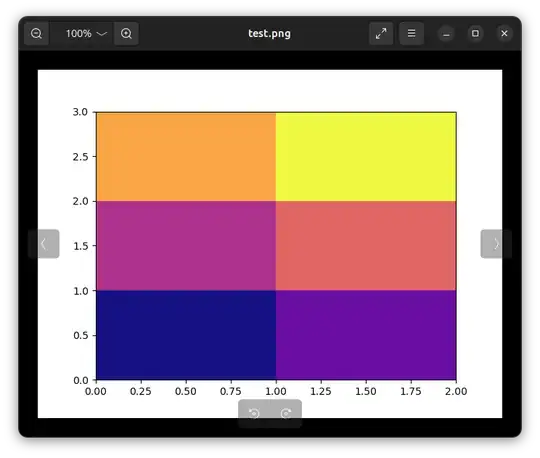
Task: Open the hamburger main menu
Action: pyautogui.click(x=411, y=33)
